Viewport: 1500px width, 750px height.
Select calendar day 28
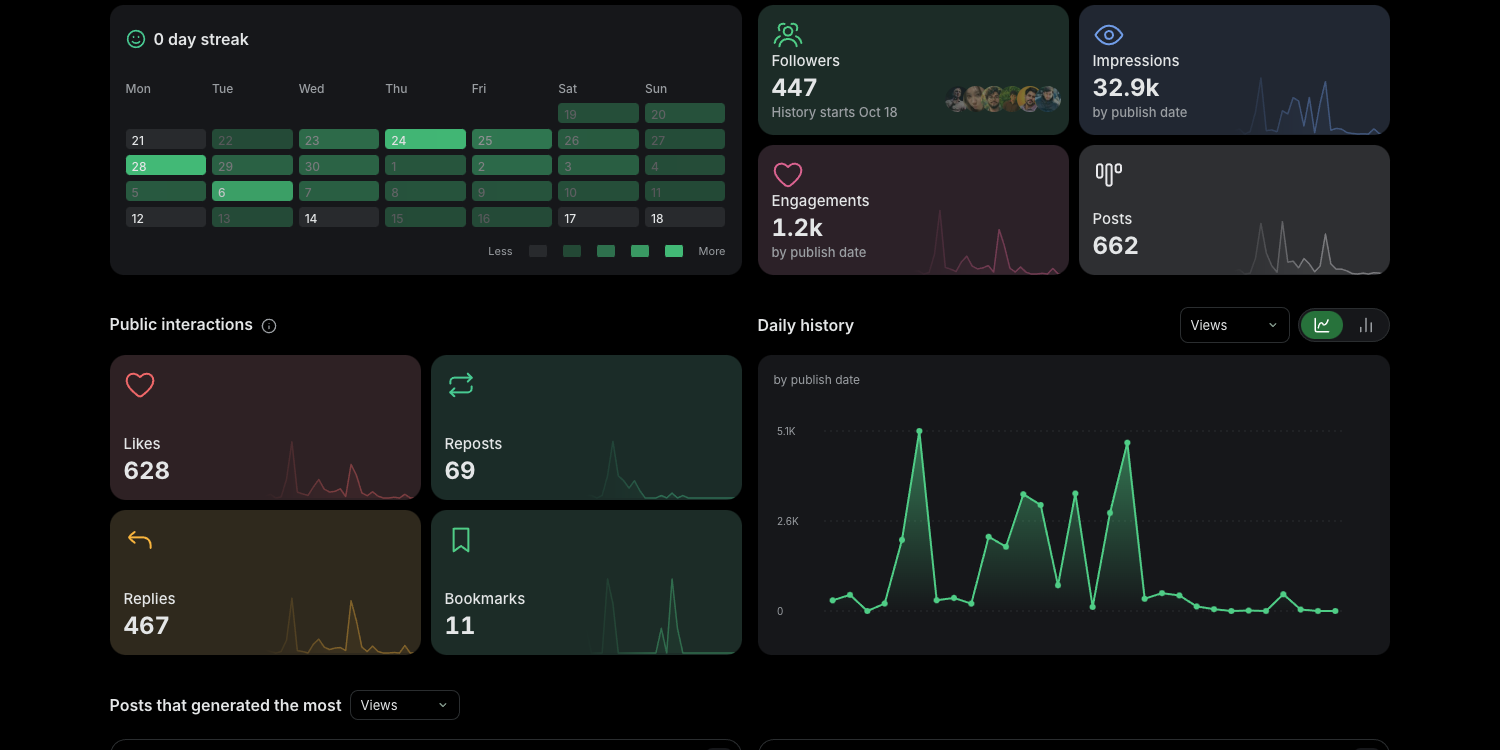click(166, 165)
